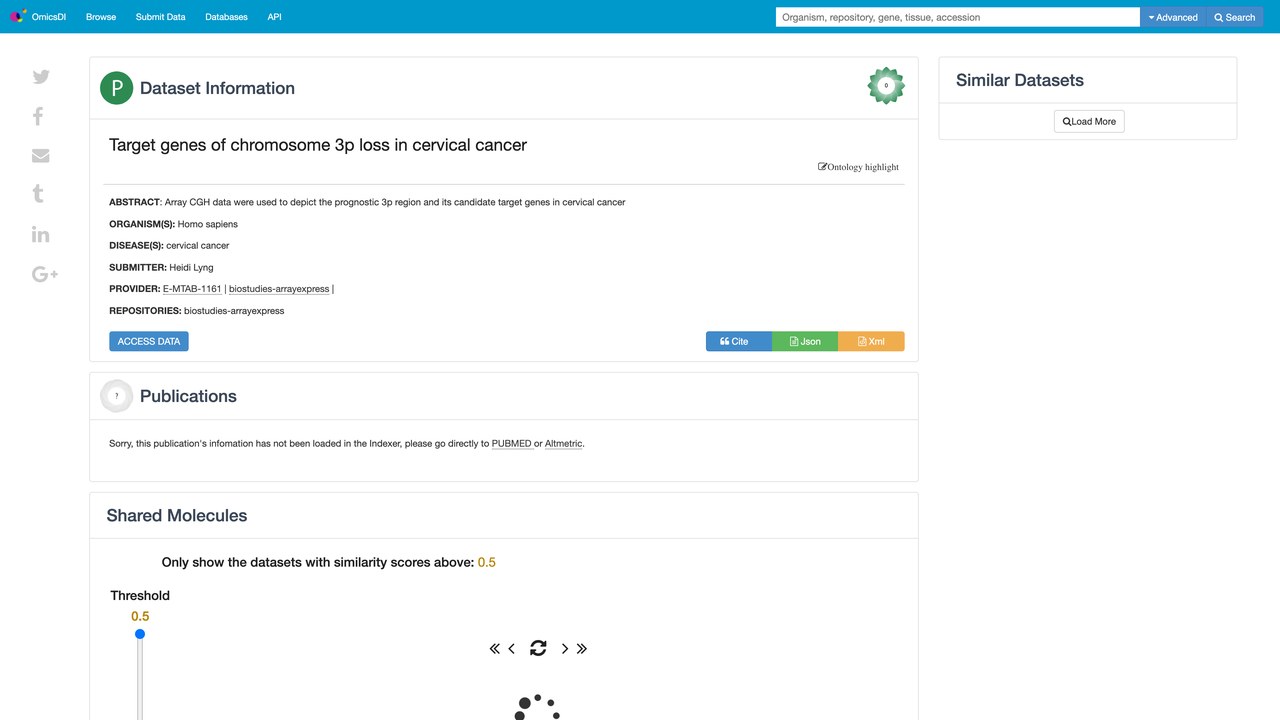The width and height of the screenshot is (1280, 720).
Task: Click the Homo sapiens organism text
Action: pyautogui.click(x=208, y=224)
